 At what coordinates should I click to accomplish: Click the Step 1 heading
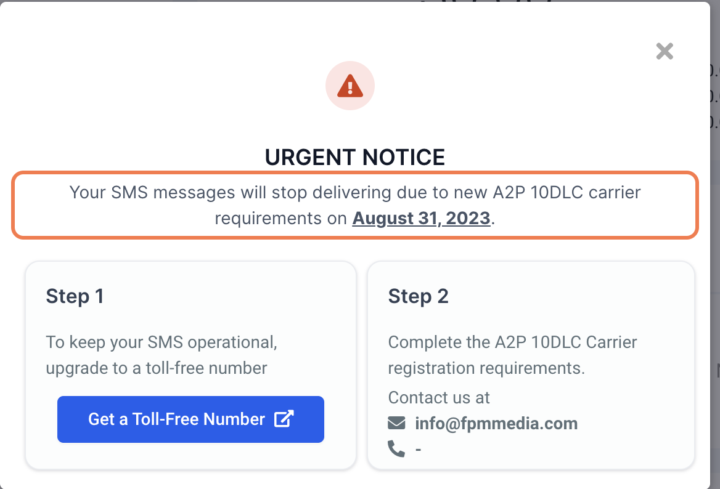pyautogui.click(x=75, y=296)
